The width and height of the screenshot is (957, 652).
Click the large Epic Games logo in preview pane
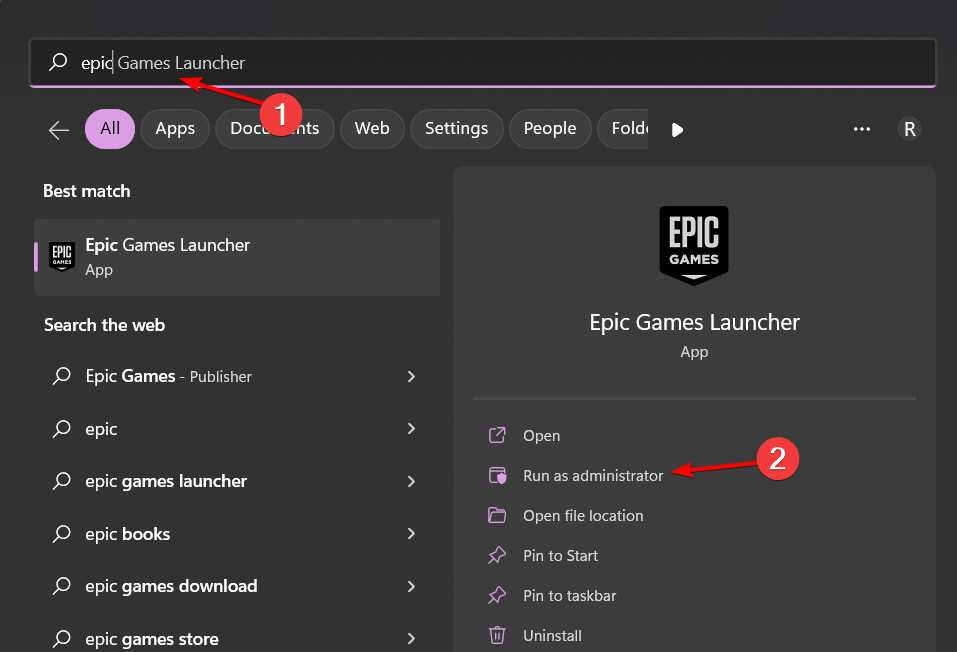(694, 245)
